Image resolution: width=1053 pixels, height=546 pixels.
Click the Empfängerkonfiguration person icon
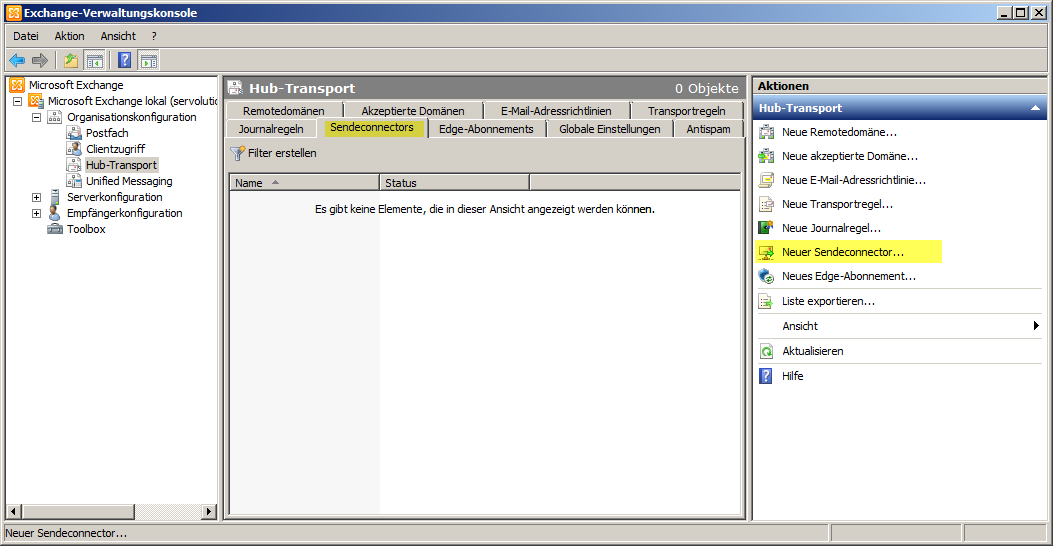coord(55,213)
